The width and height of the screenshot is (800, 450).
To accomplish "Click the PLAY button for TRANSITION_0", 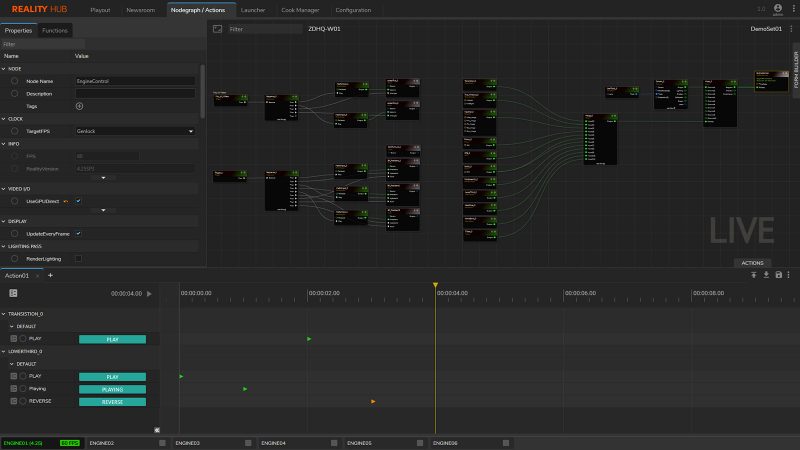I will 112,339.
